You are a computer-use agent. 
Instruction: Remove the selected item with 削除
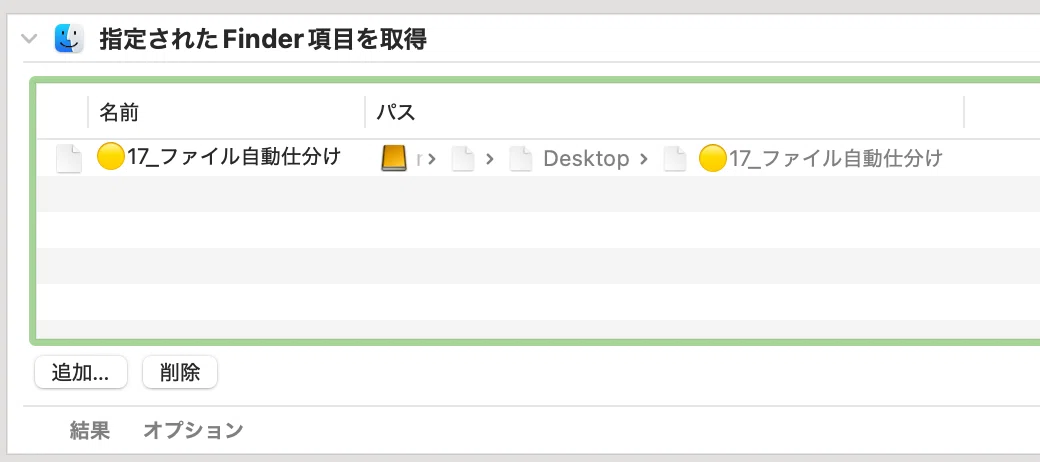click(180, 373)
